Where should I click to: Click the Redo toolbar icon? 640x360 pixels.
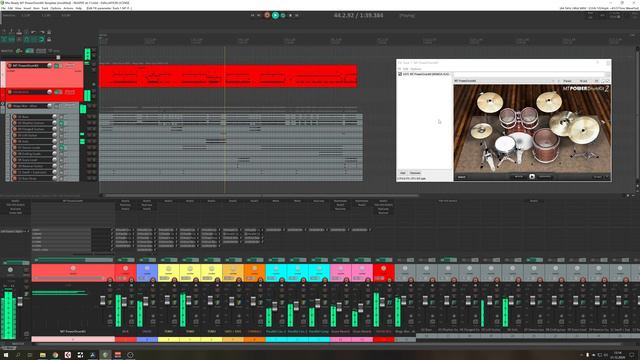coord(41,32)
